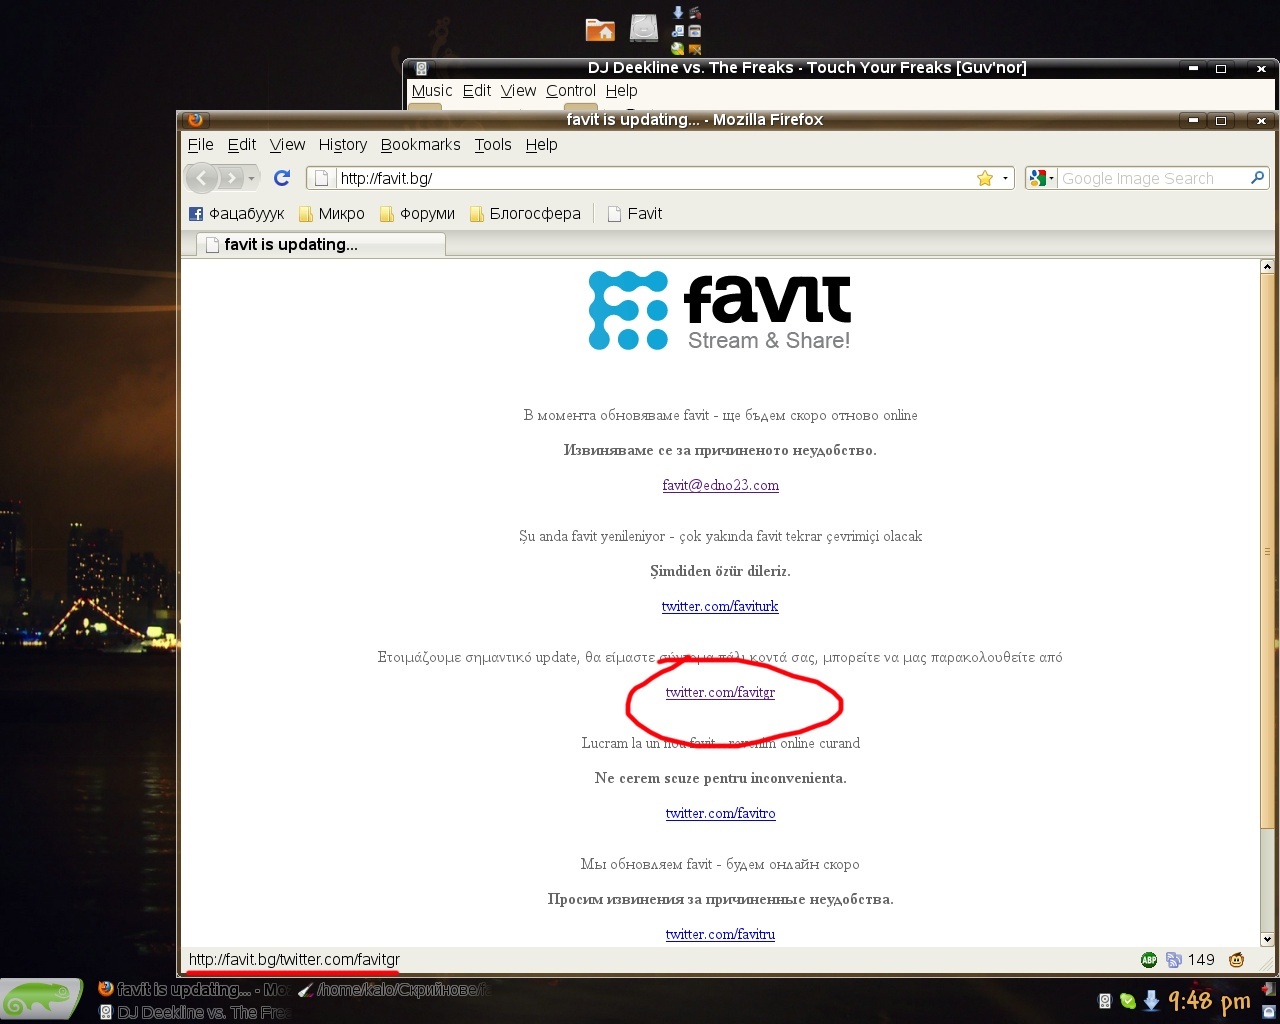Image resolution: width=1280 pixels, height=1024 pixels.
Task: Click the favit logo image
Action: click(720, 310)
